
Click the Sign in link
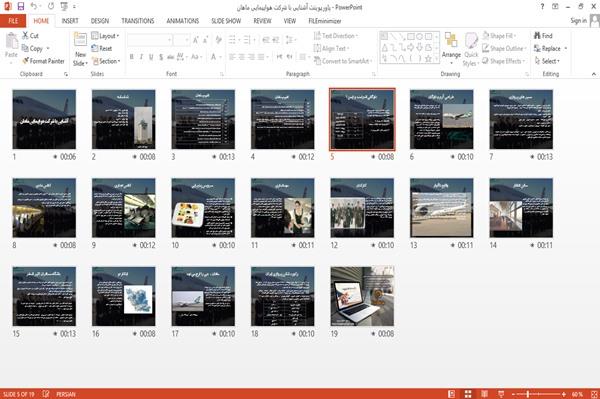578,21
